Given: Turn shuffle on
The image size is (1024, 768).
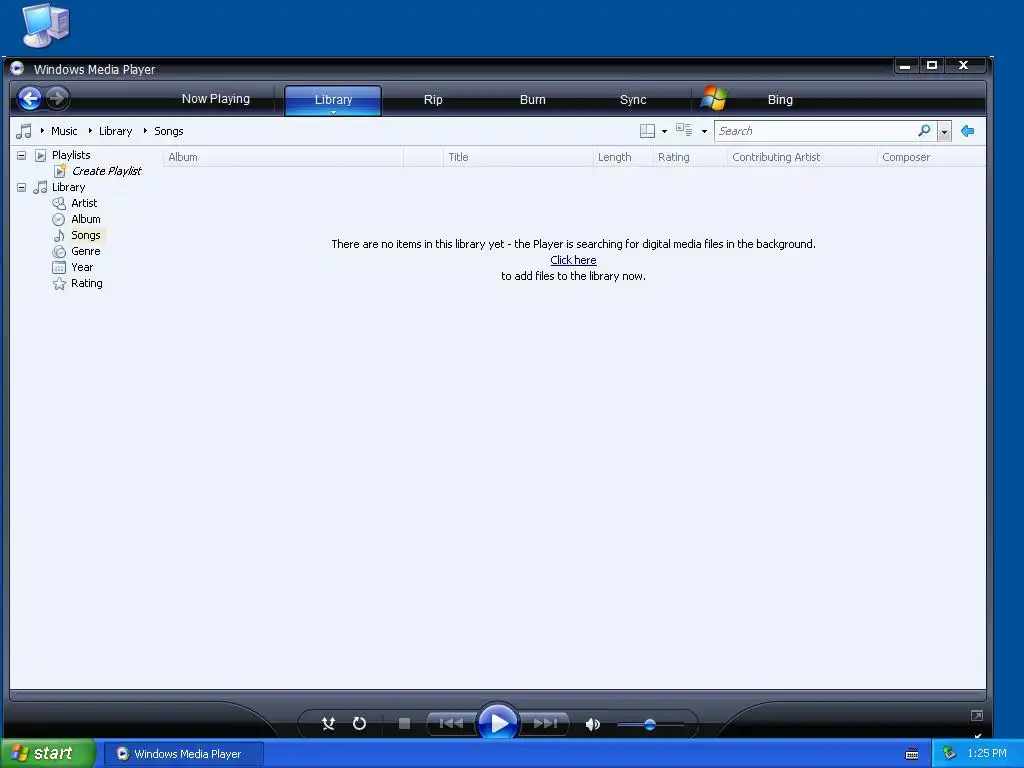Looking at the screenshot, I should point(328,724).
